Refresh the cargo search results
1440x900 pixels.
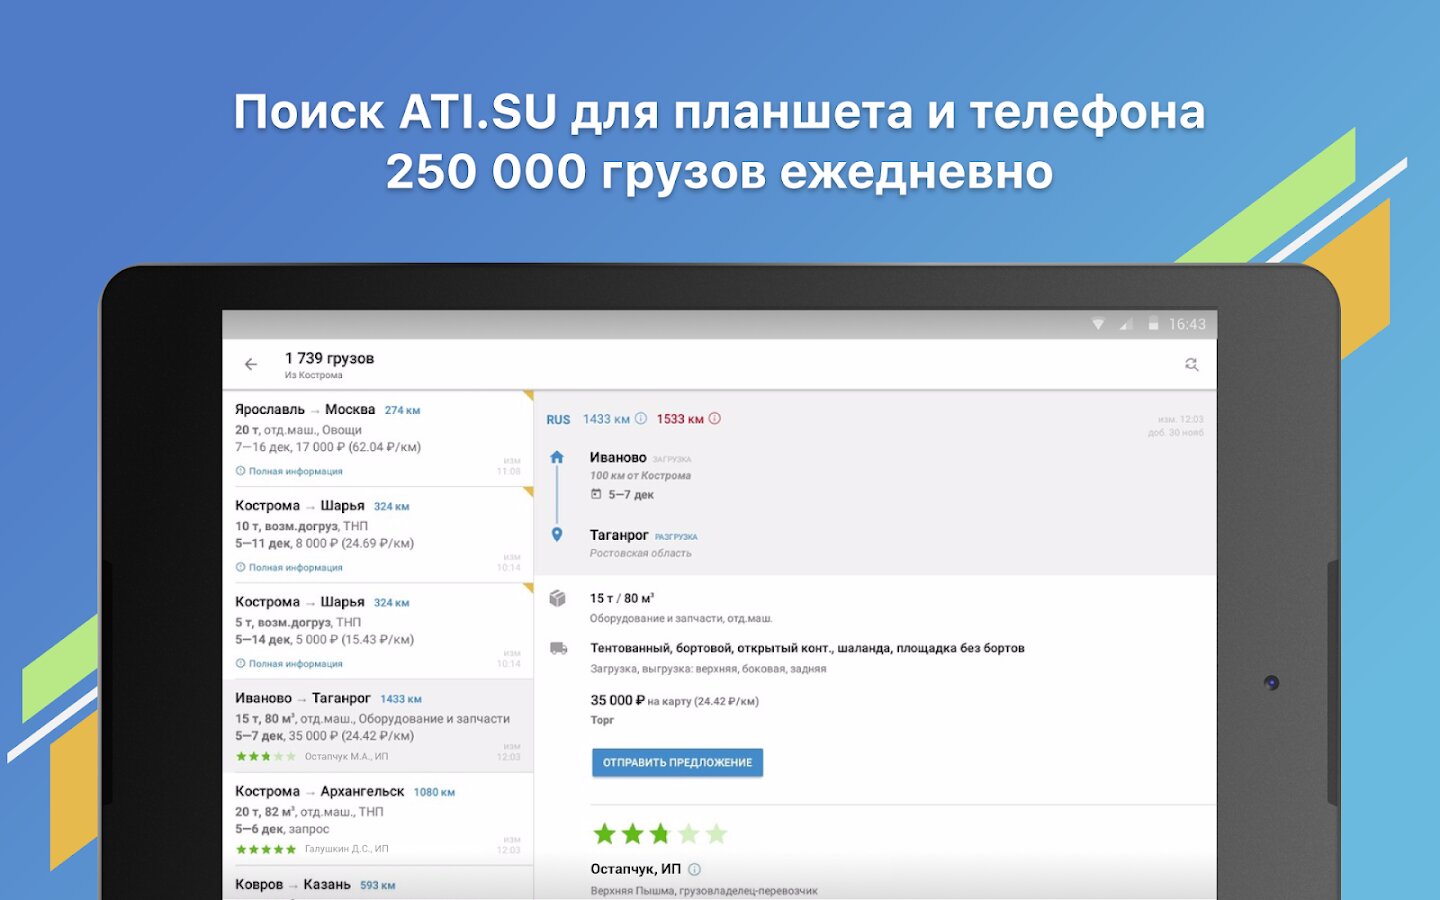coord(1191,365)
